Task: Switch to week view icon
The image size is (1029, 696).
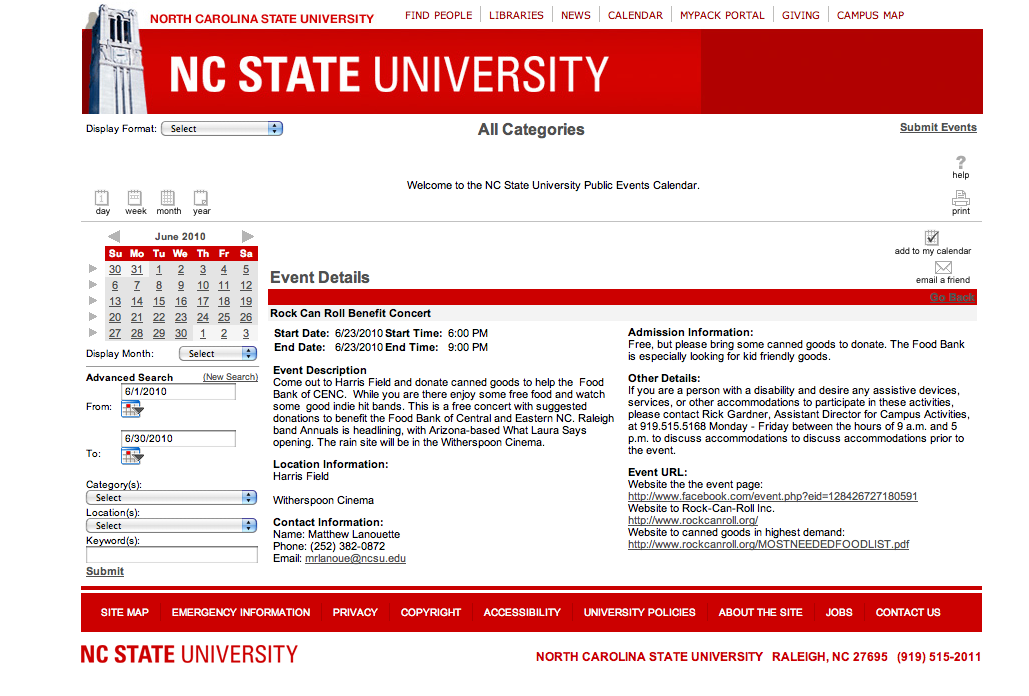Action: (x=135, y=197)
